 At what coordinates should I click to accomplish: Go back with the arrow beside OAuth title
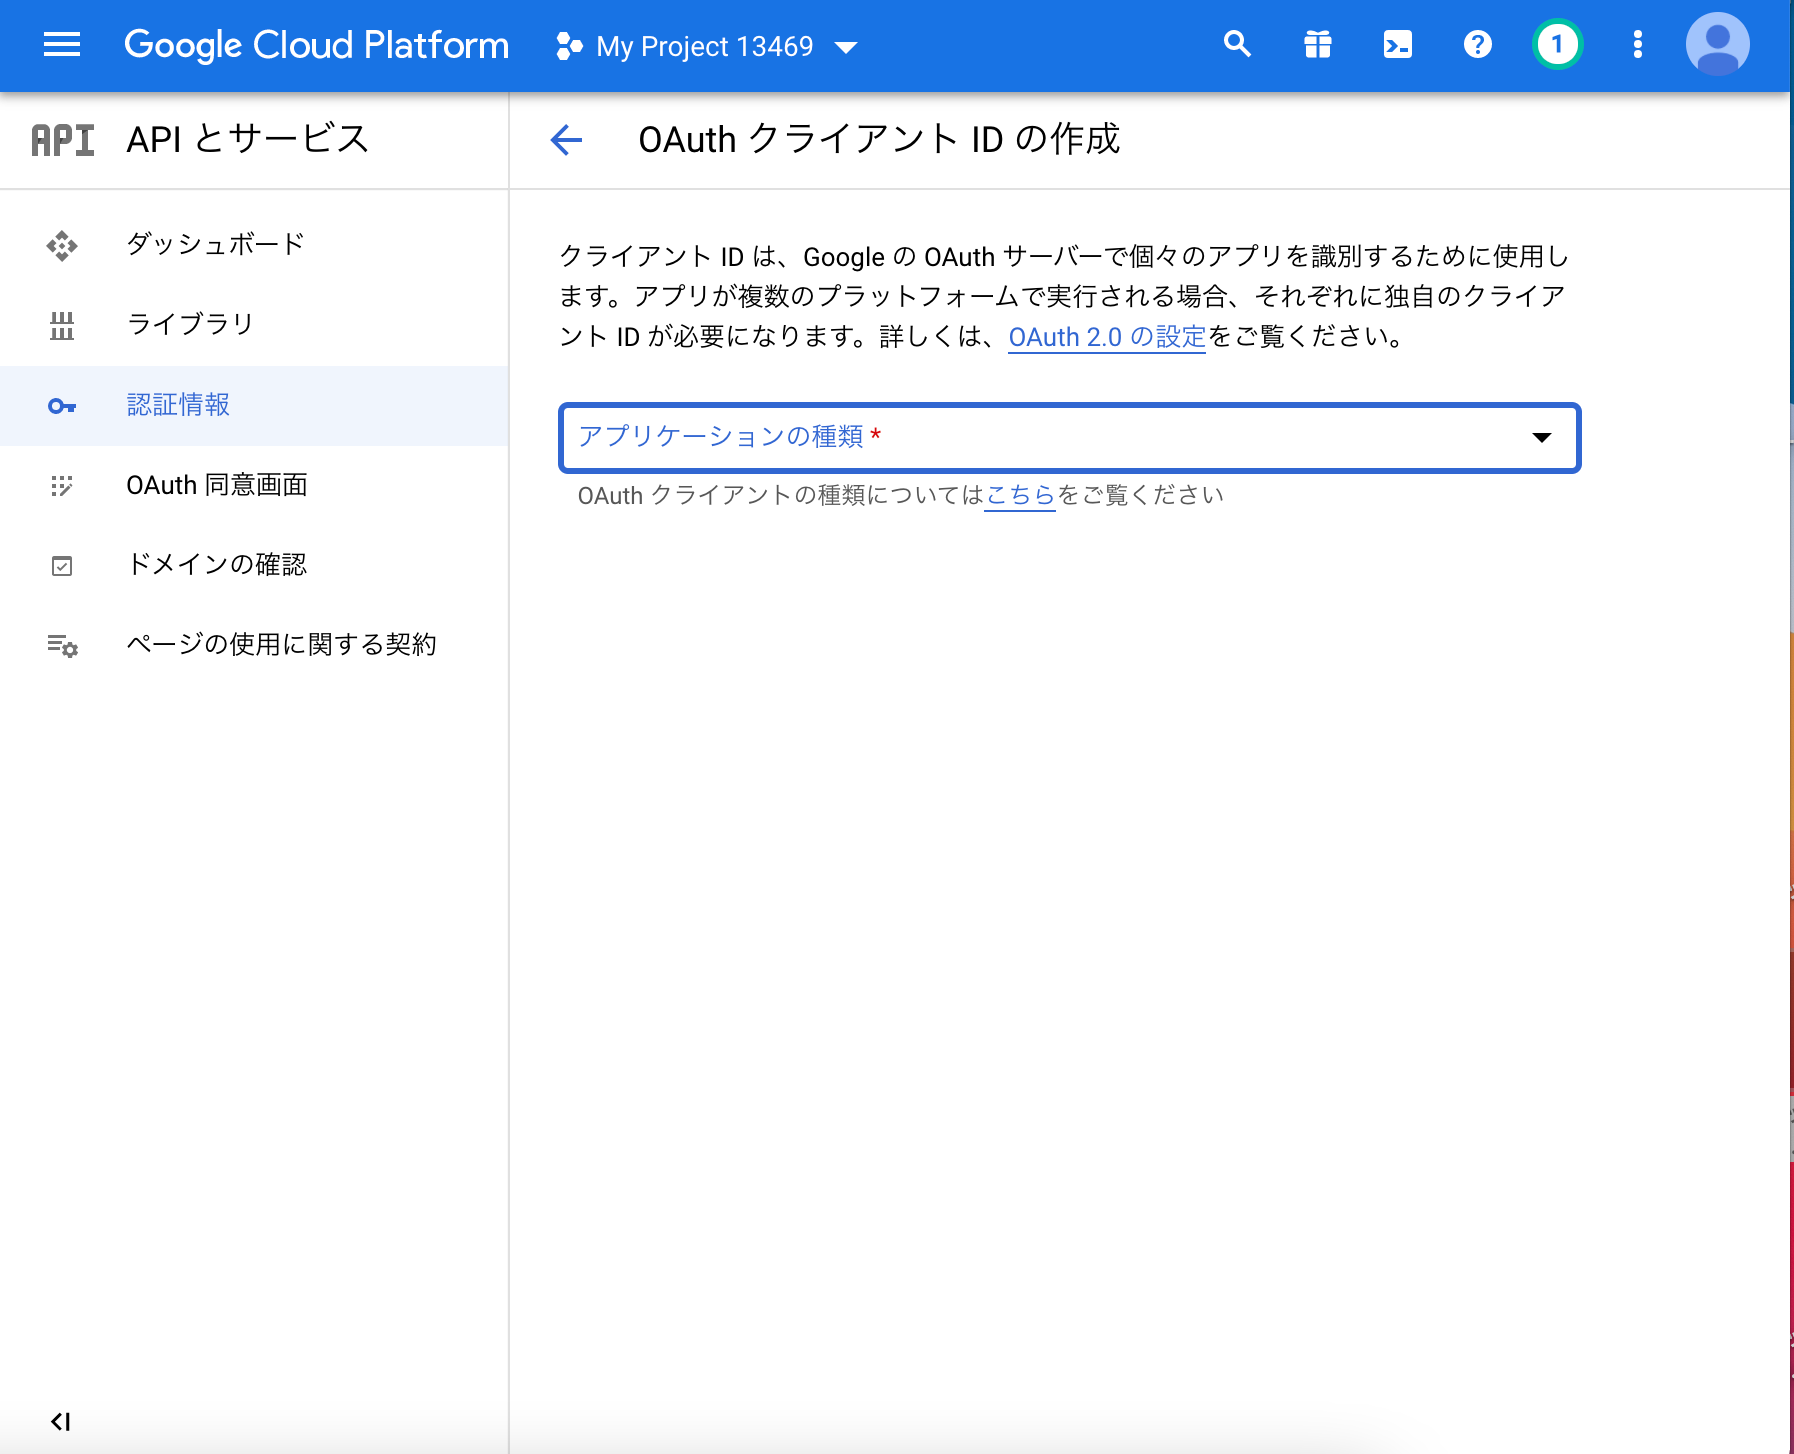tap(565, 140)
